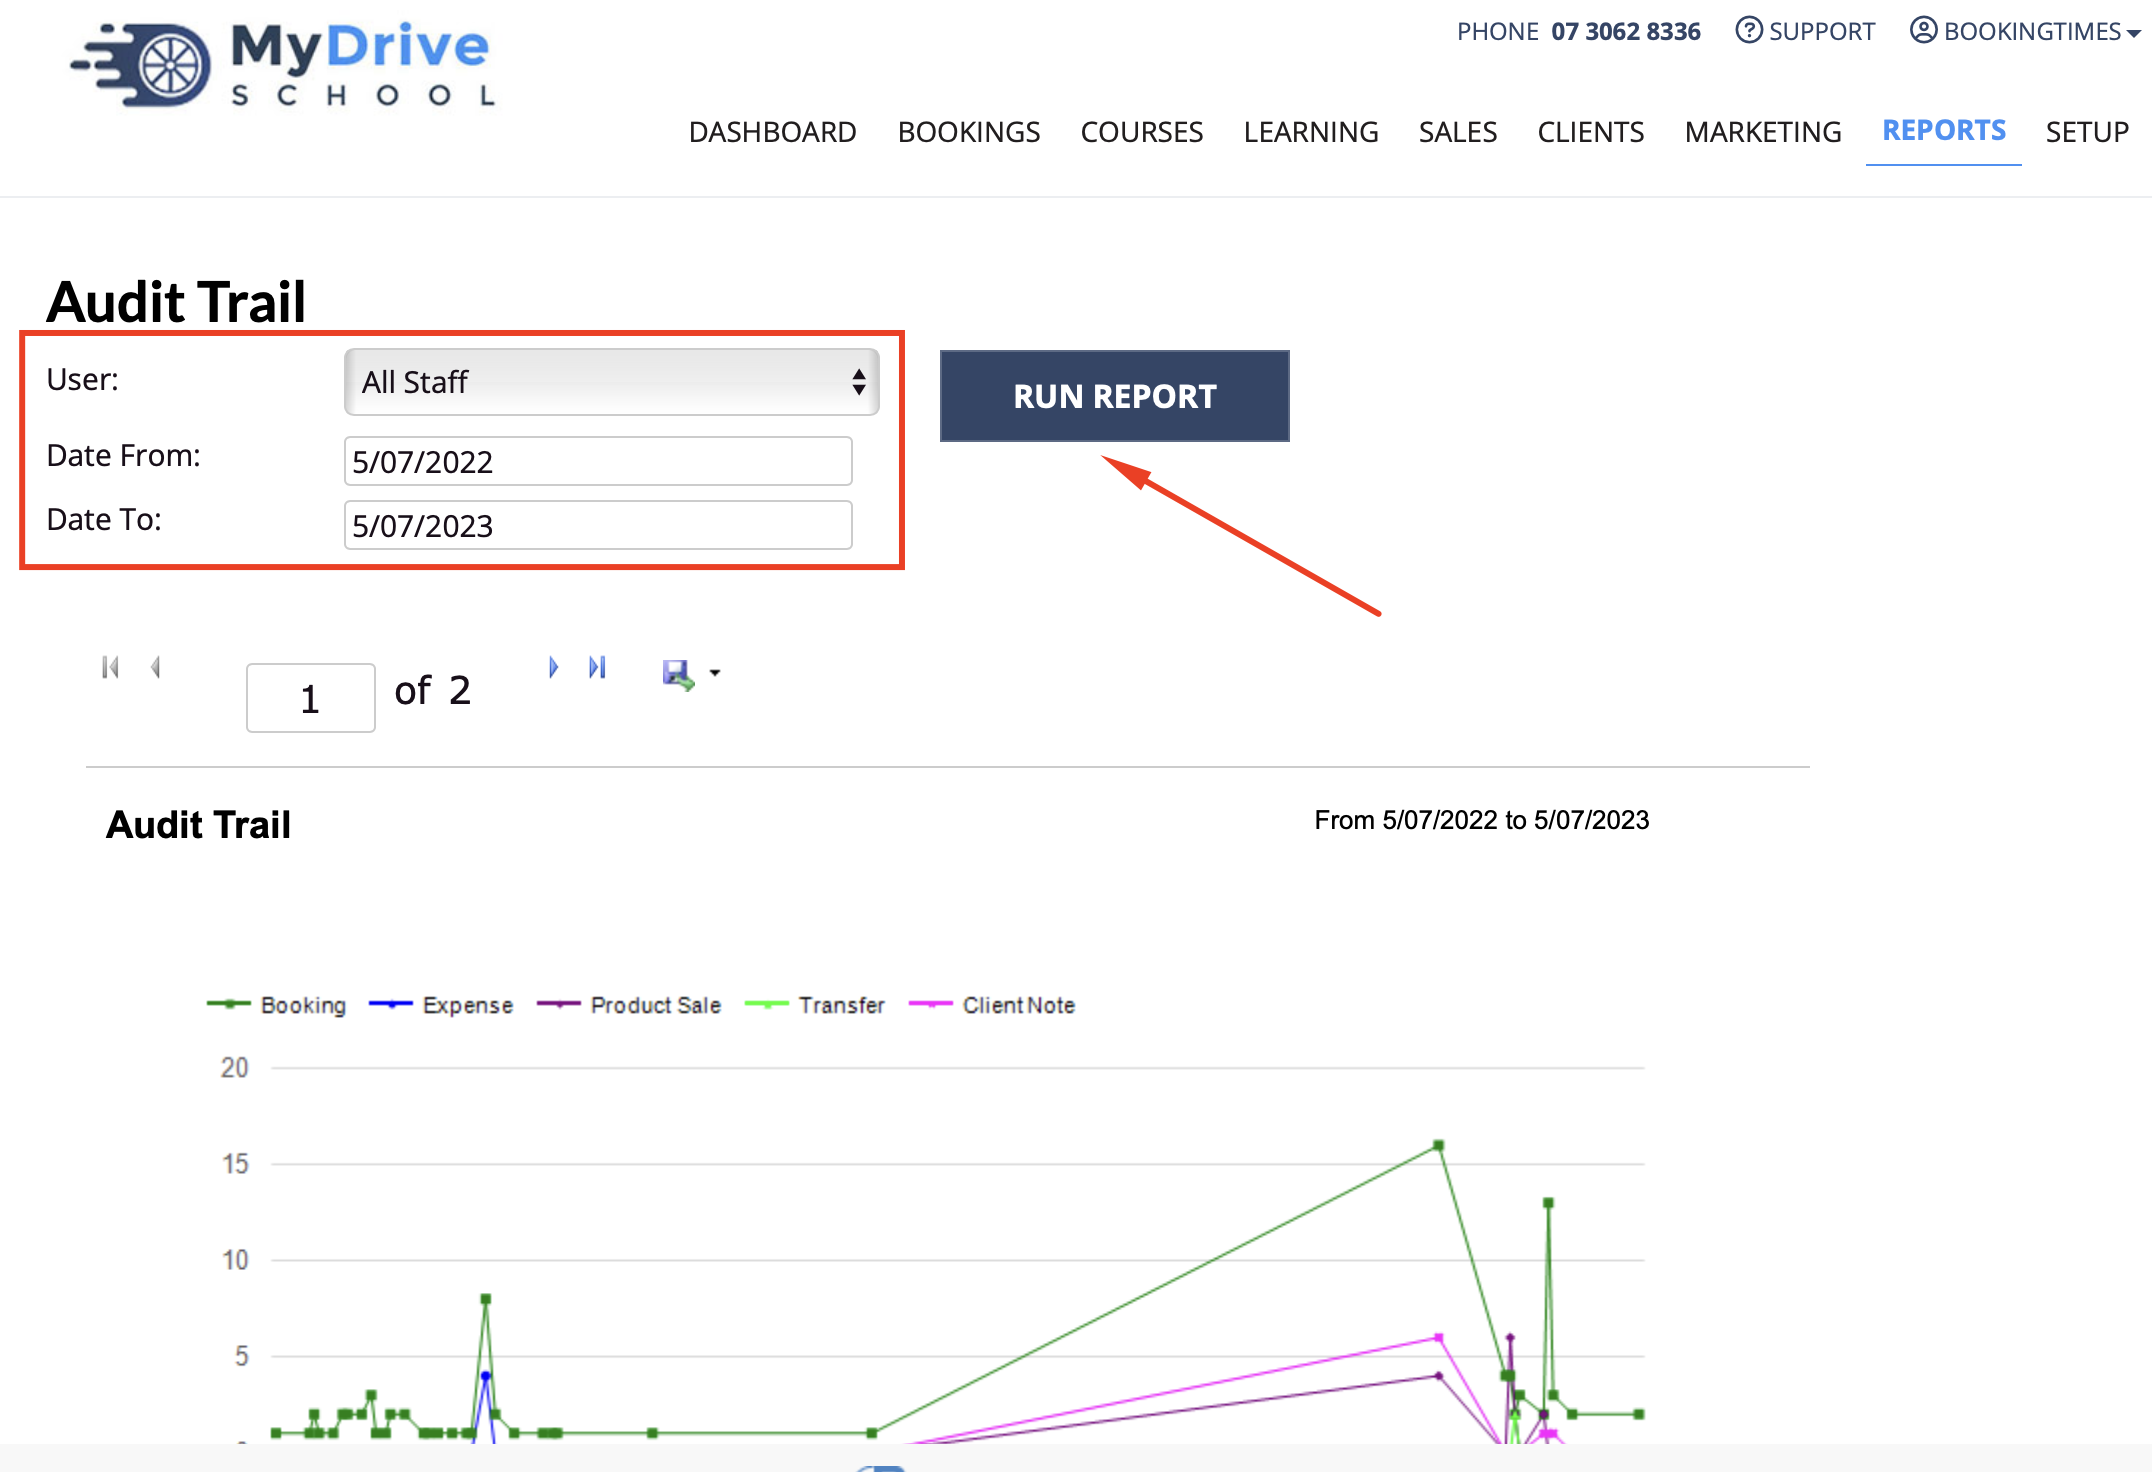
Task: Click the y-axis value 10
Action: [234, 1260]
